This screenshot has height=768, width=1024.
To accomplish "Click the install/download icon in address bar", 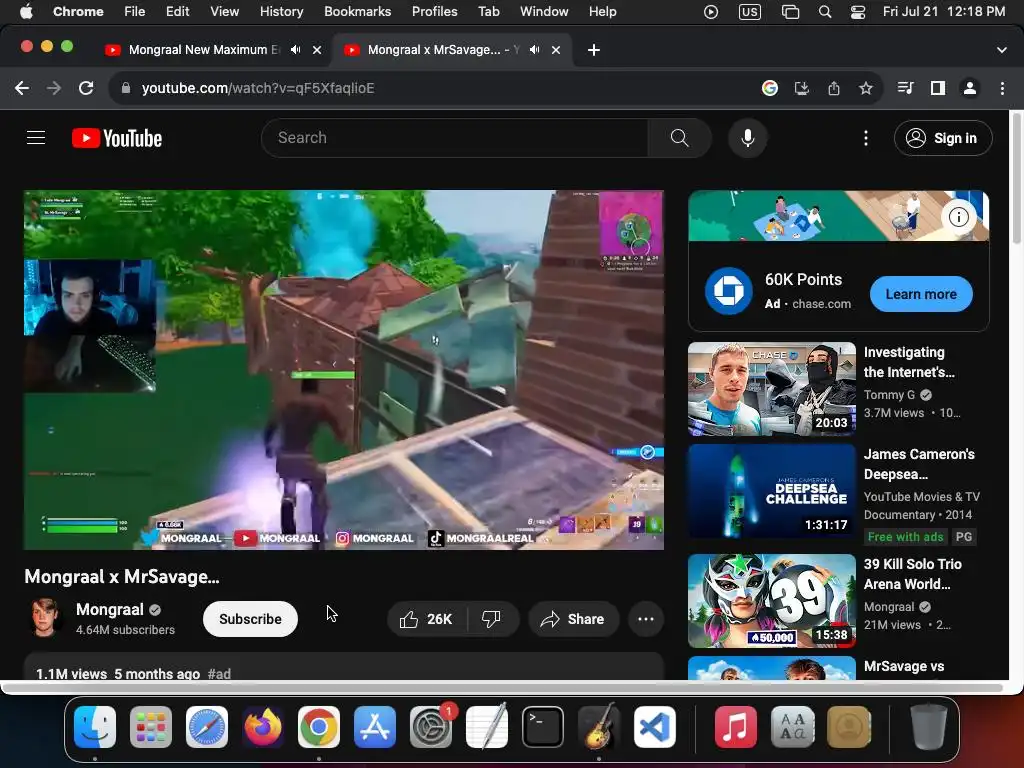I will click(x=802, y=88).
